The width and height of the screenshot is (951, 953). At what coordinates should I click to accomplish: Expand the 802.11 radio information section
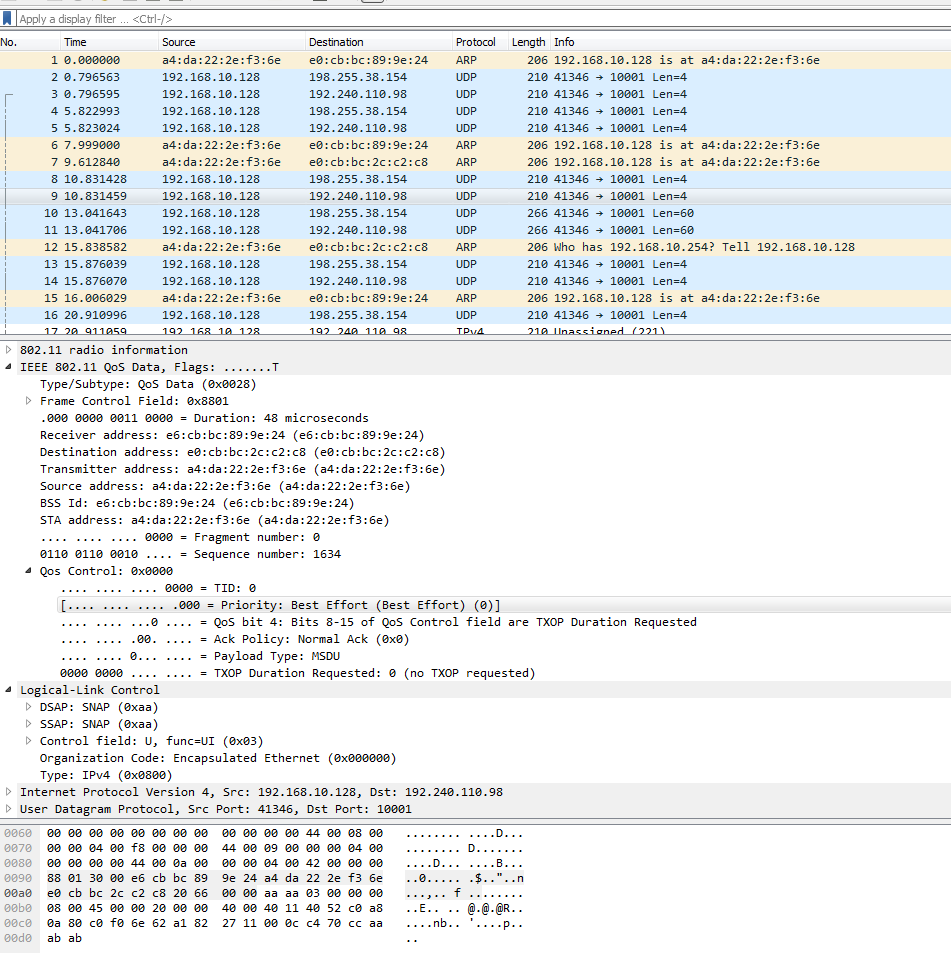9,350
